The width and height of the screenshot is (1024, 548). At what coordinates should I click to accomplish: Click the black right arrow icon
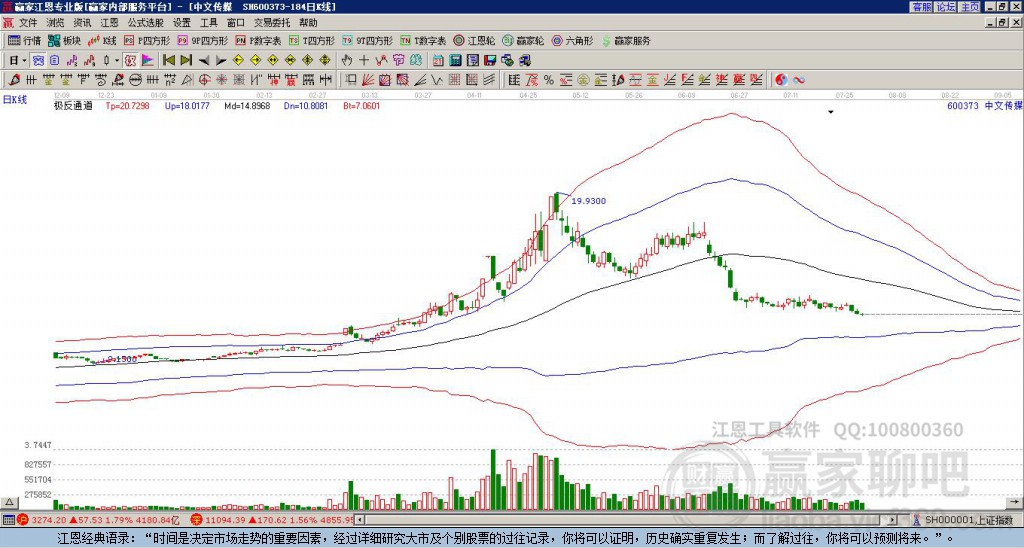[x=221, y=61]
